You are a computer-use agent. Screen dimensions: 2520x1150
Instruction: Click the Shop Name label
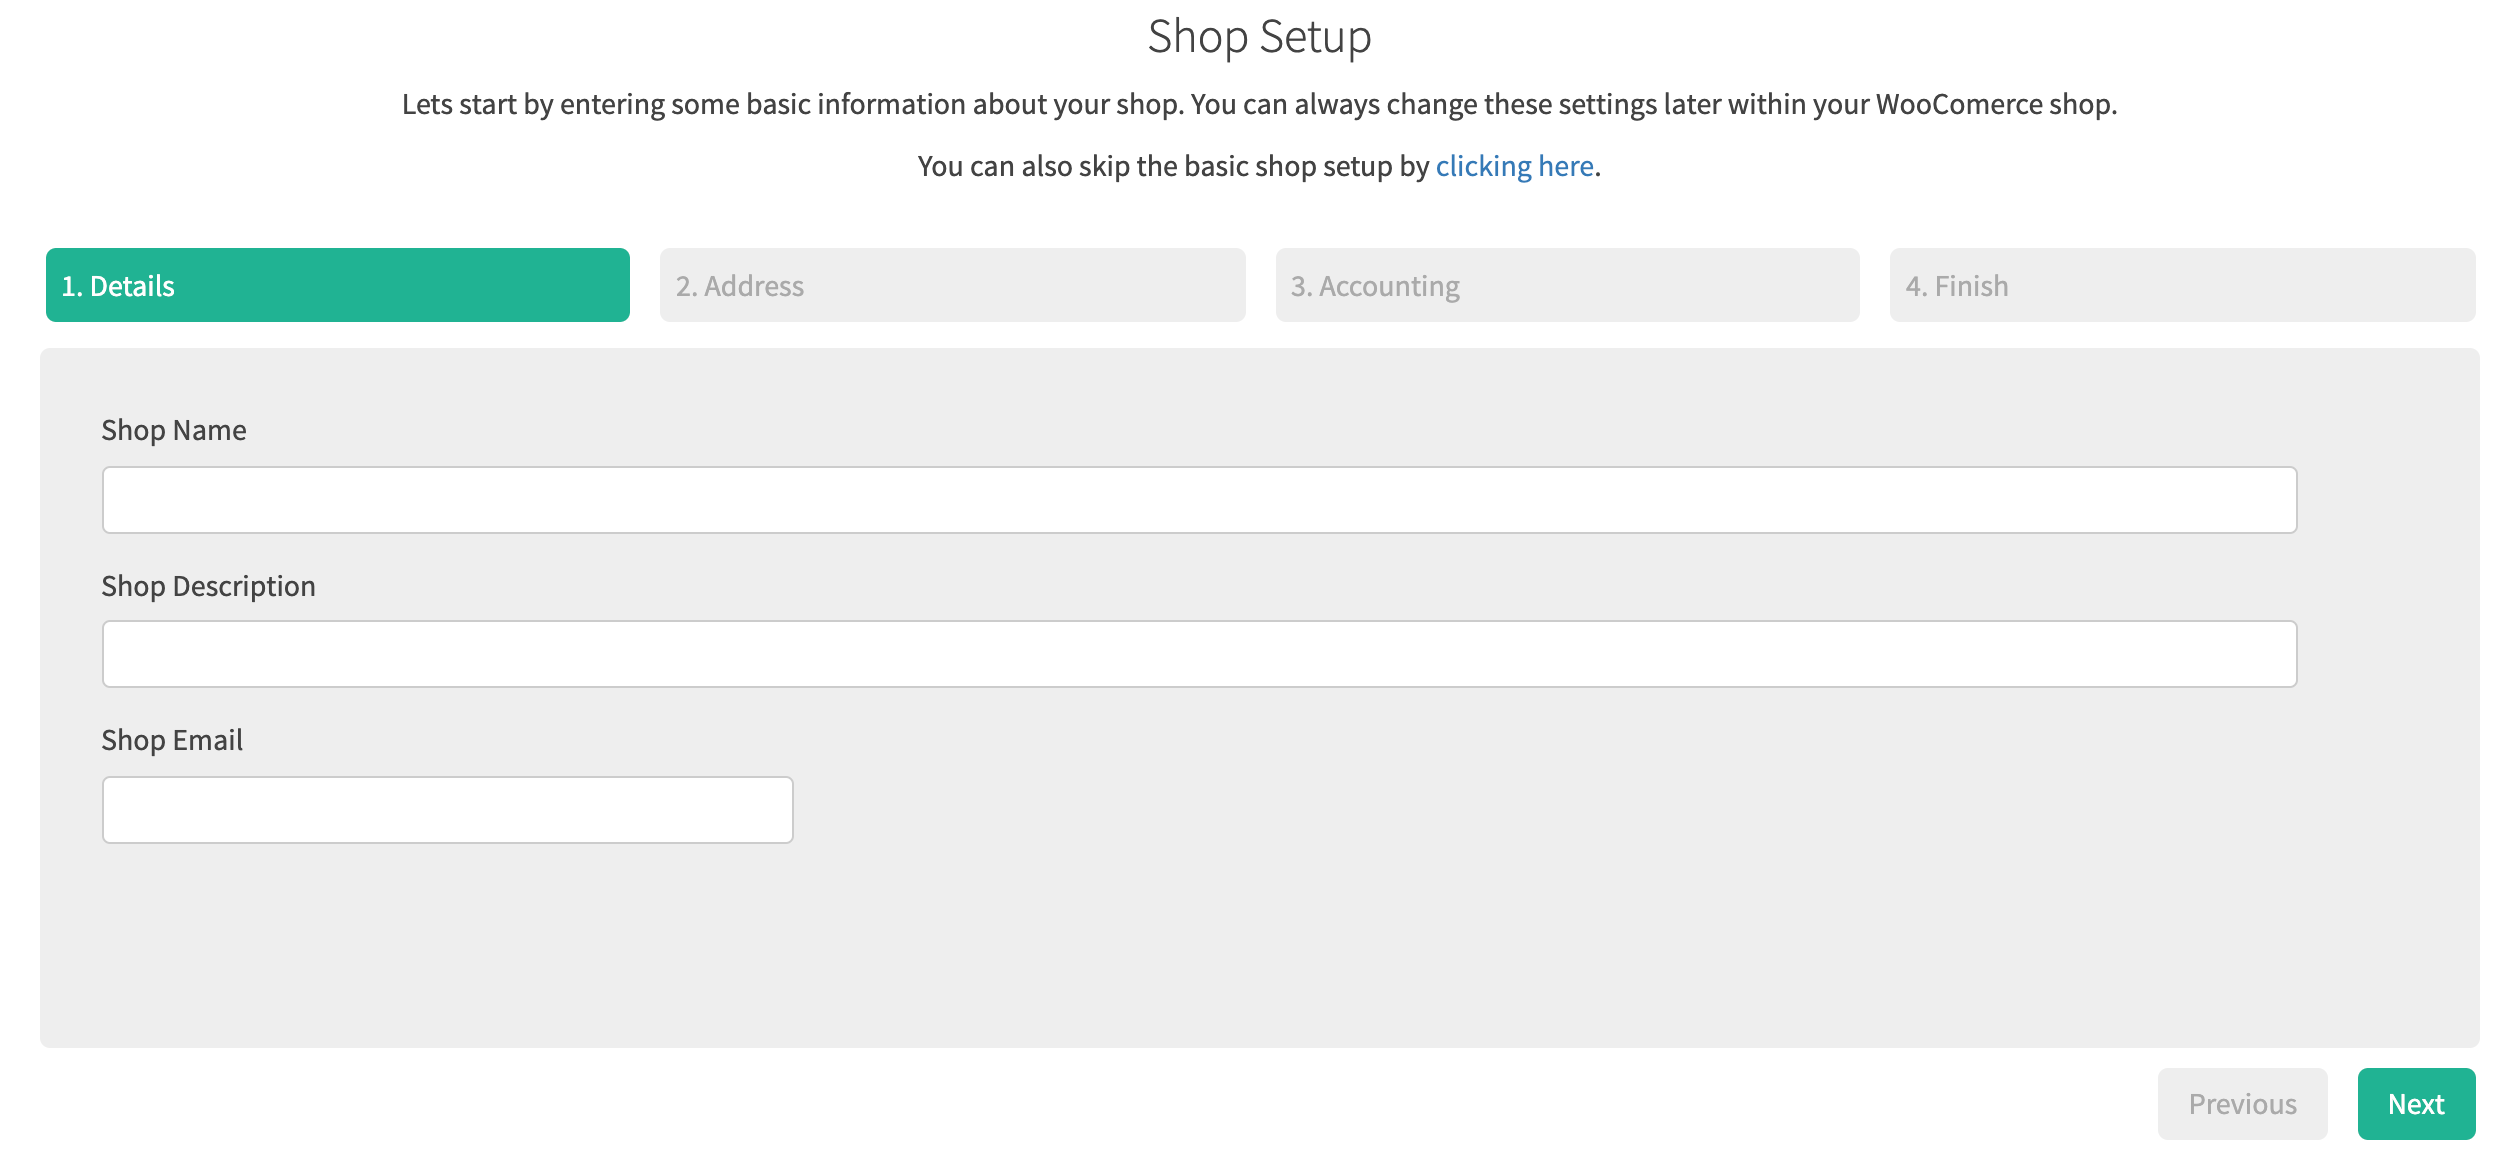(x=174, y=430)
